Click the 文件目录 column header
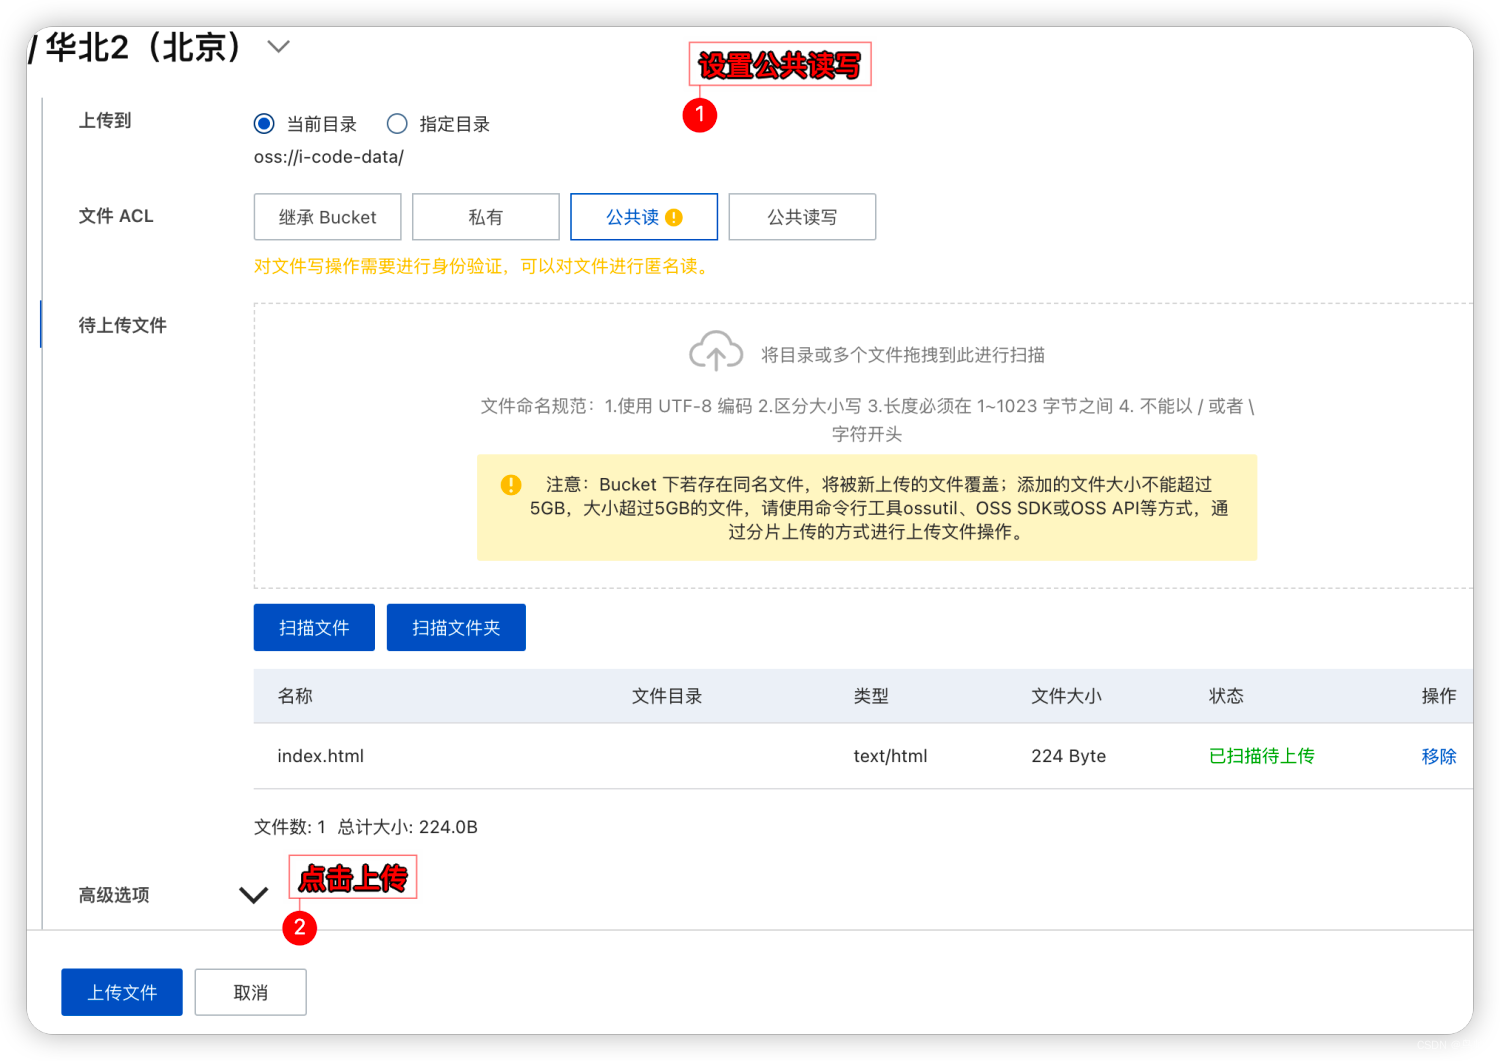This screenshot has height=1061, width=1500. (667, 696)
